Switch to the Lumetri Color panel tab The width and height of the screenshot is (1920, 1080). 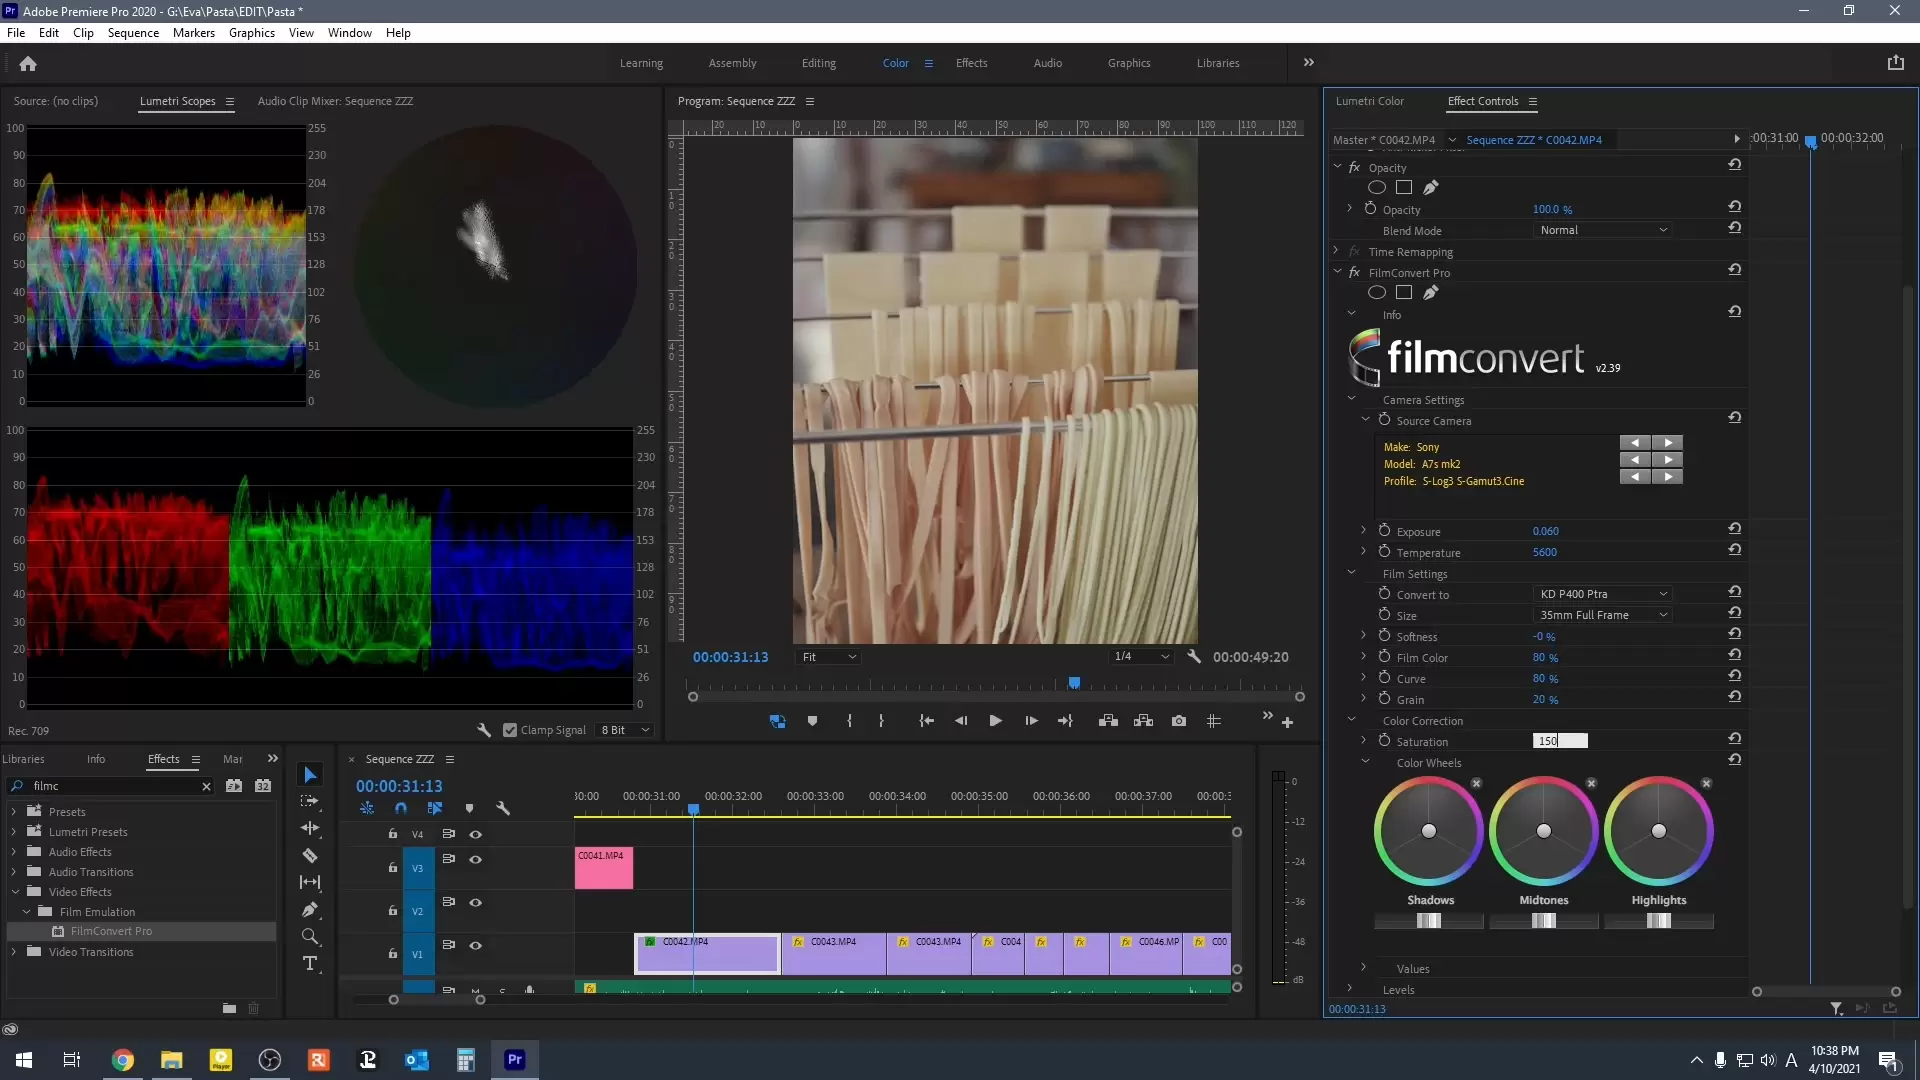pos(1369,101)
